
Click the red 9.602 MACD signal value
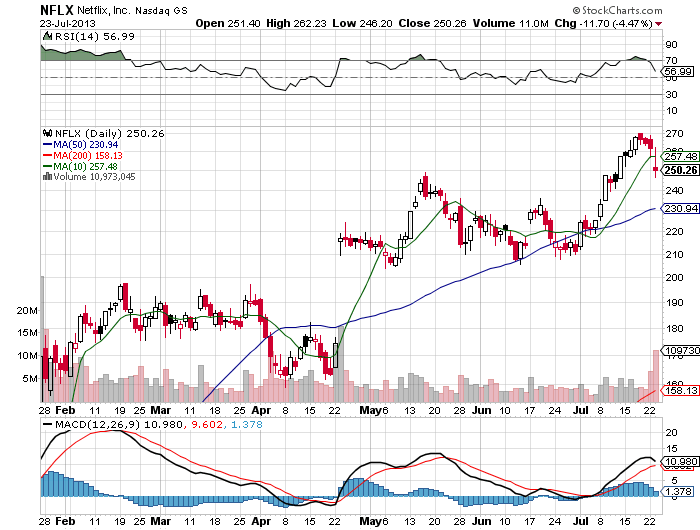[x=207, y=425]
